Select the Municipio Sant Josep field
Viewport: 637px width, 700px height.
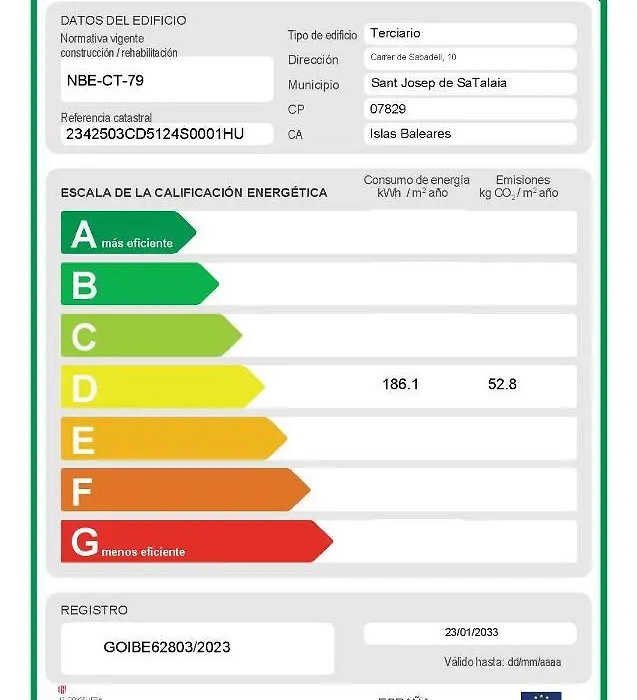point(470,83)
